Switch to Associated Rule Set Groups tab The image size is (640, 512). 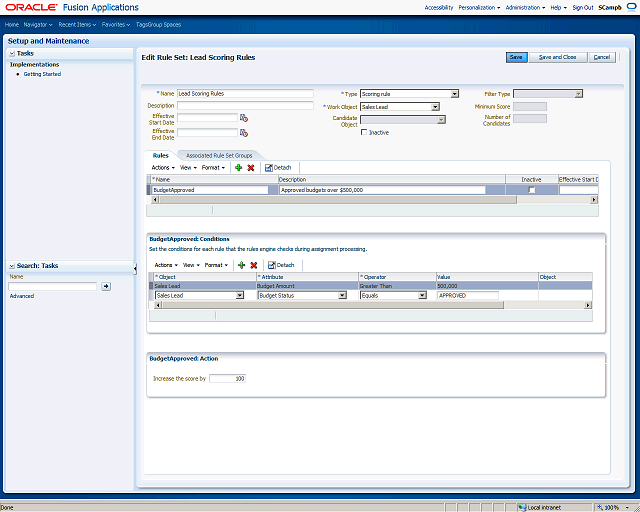click(x=219, y=156)
